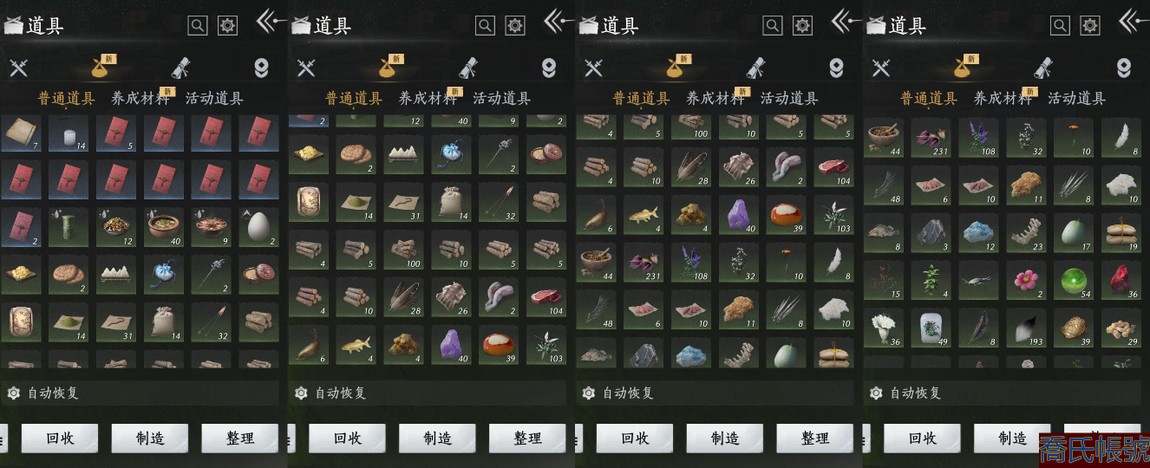Switch to 养成材料 tab in the leftmost panel
The image size is (1150, 468).
(140, 98)
